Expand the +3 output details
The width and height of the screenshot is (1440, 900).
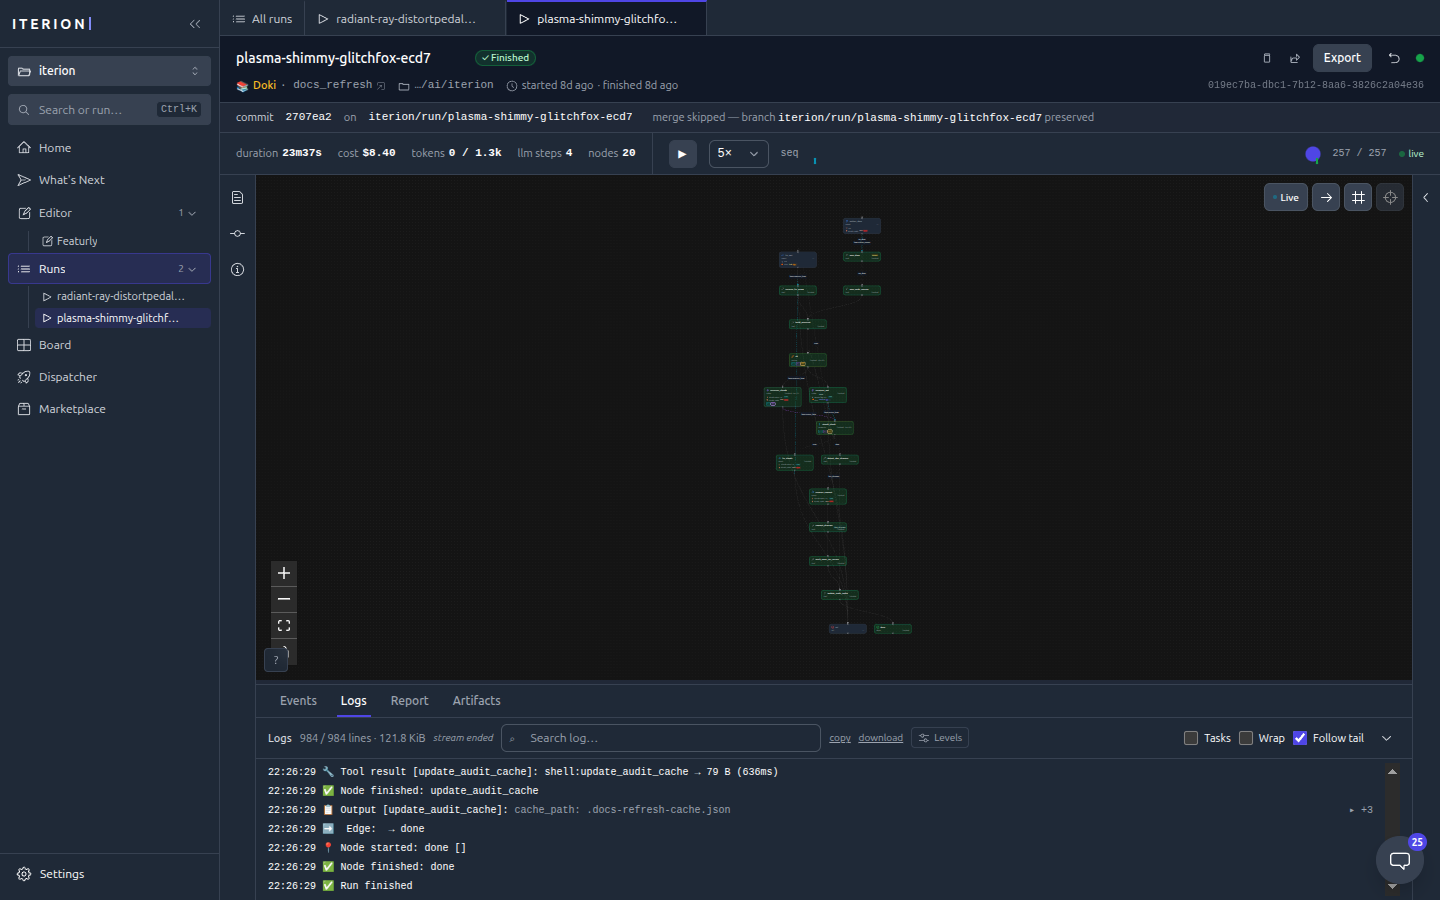tap(1362, 810)
